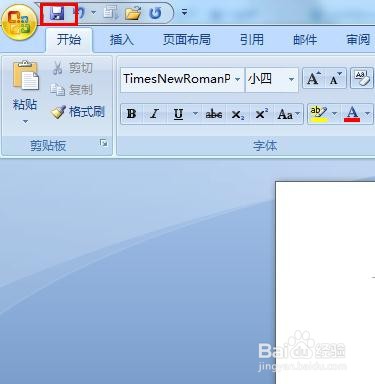This screenshot has width=375, height=384.
Task: Toggle superscript formatting
Action: pyautogui.click(x=261, y=114)
